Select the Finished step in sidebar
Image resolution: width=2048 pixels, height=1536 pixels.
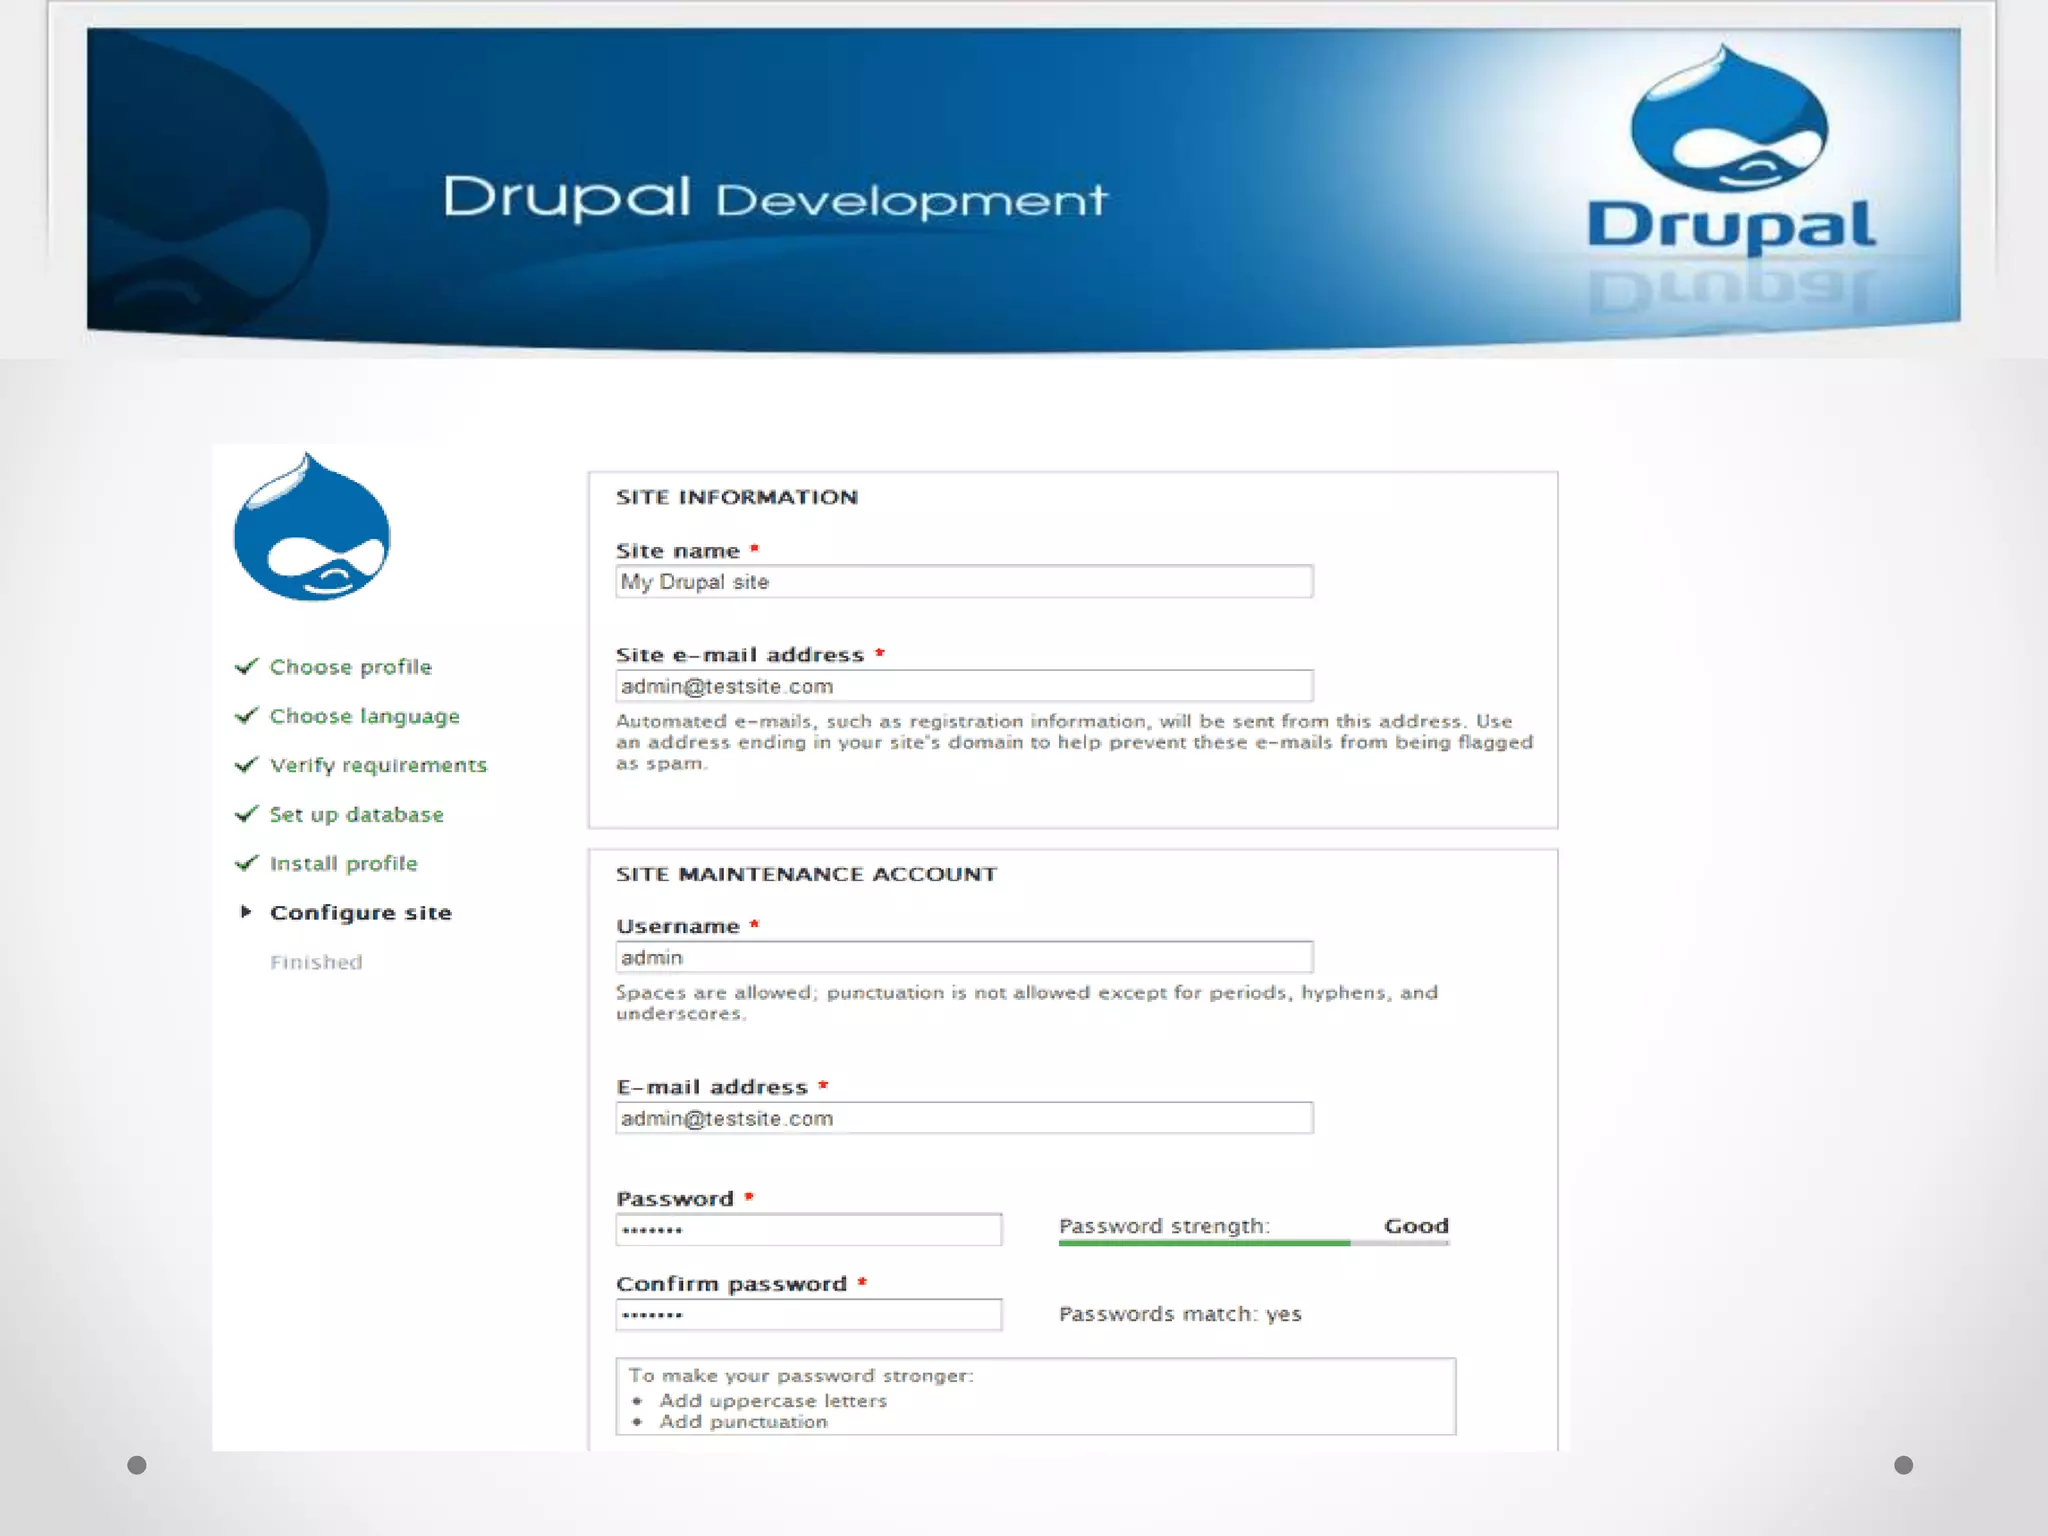(x=316, y=962)
